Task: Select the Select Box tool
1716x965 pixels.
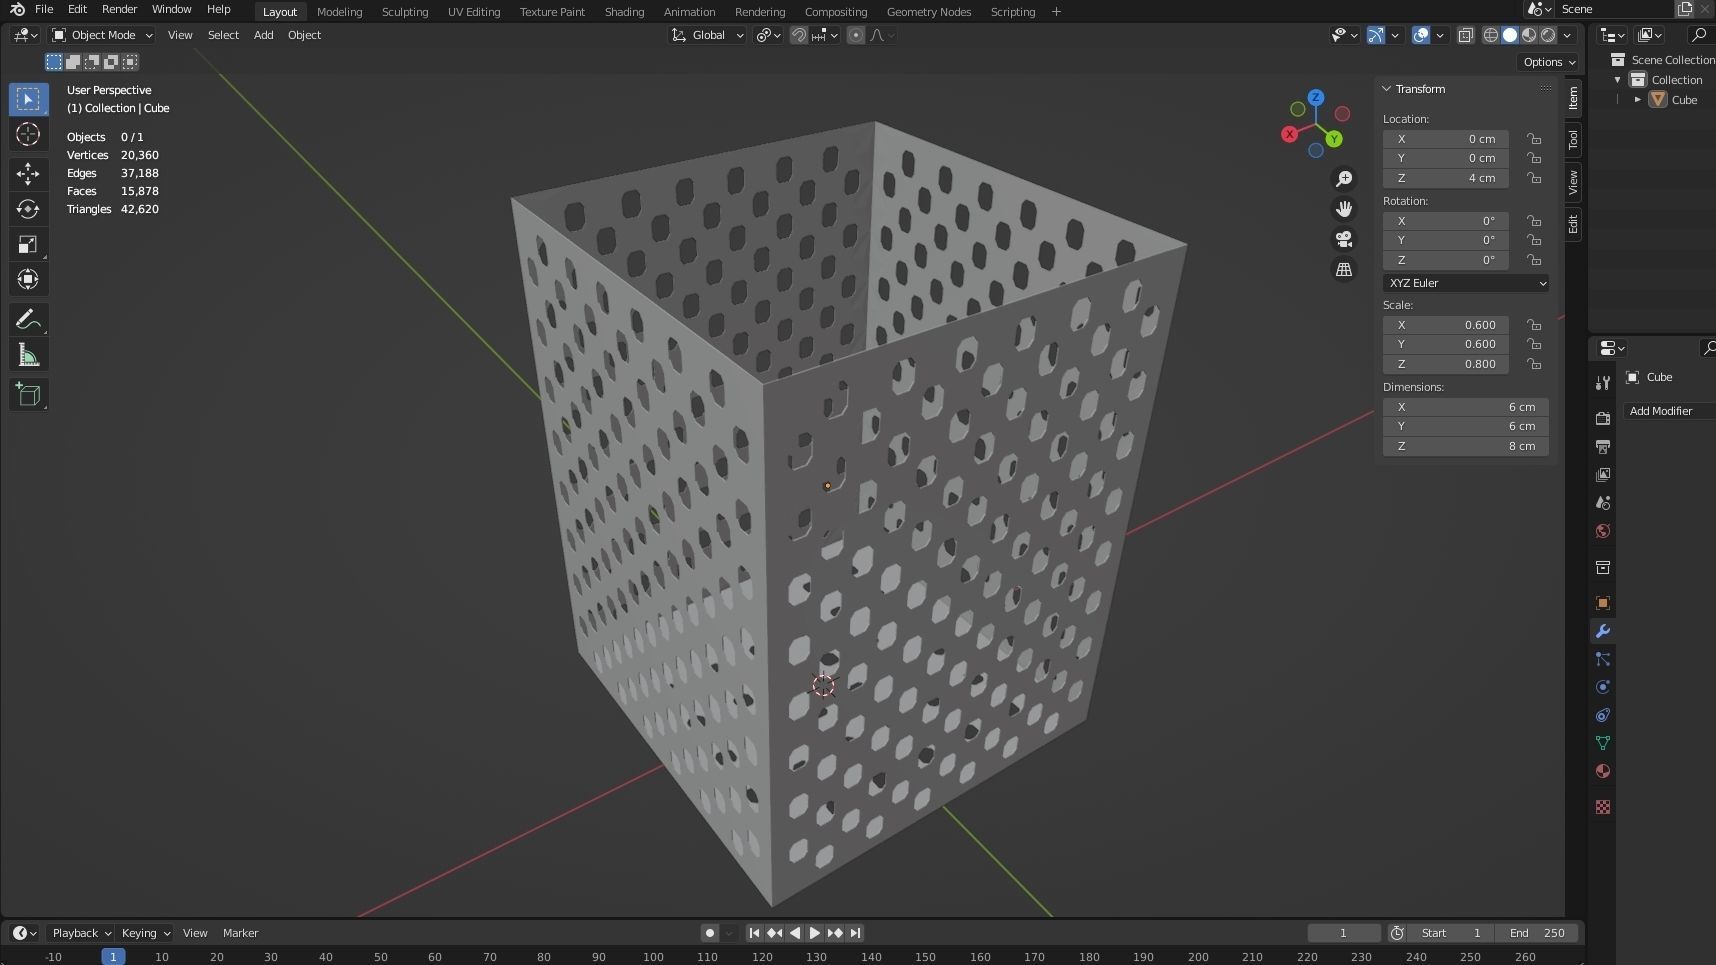Action: pyautogui.click(x=28, y=99)
